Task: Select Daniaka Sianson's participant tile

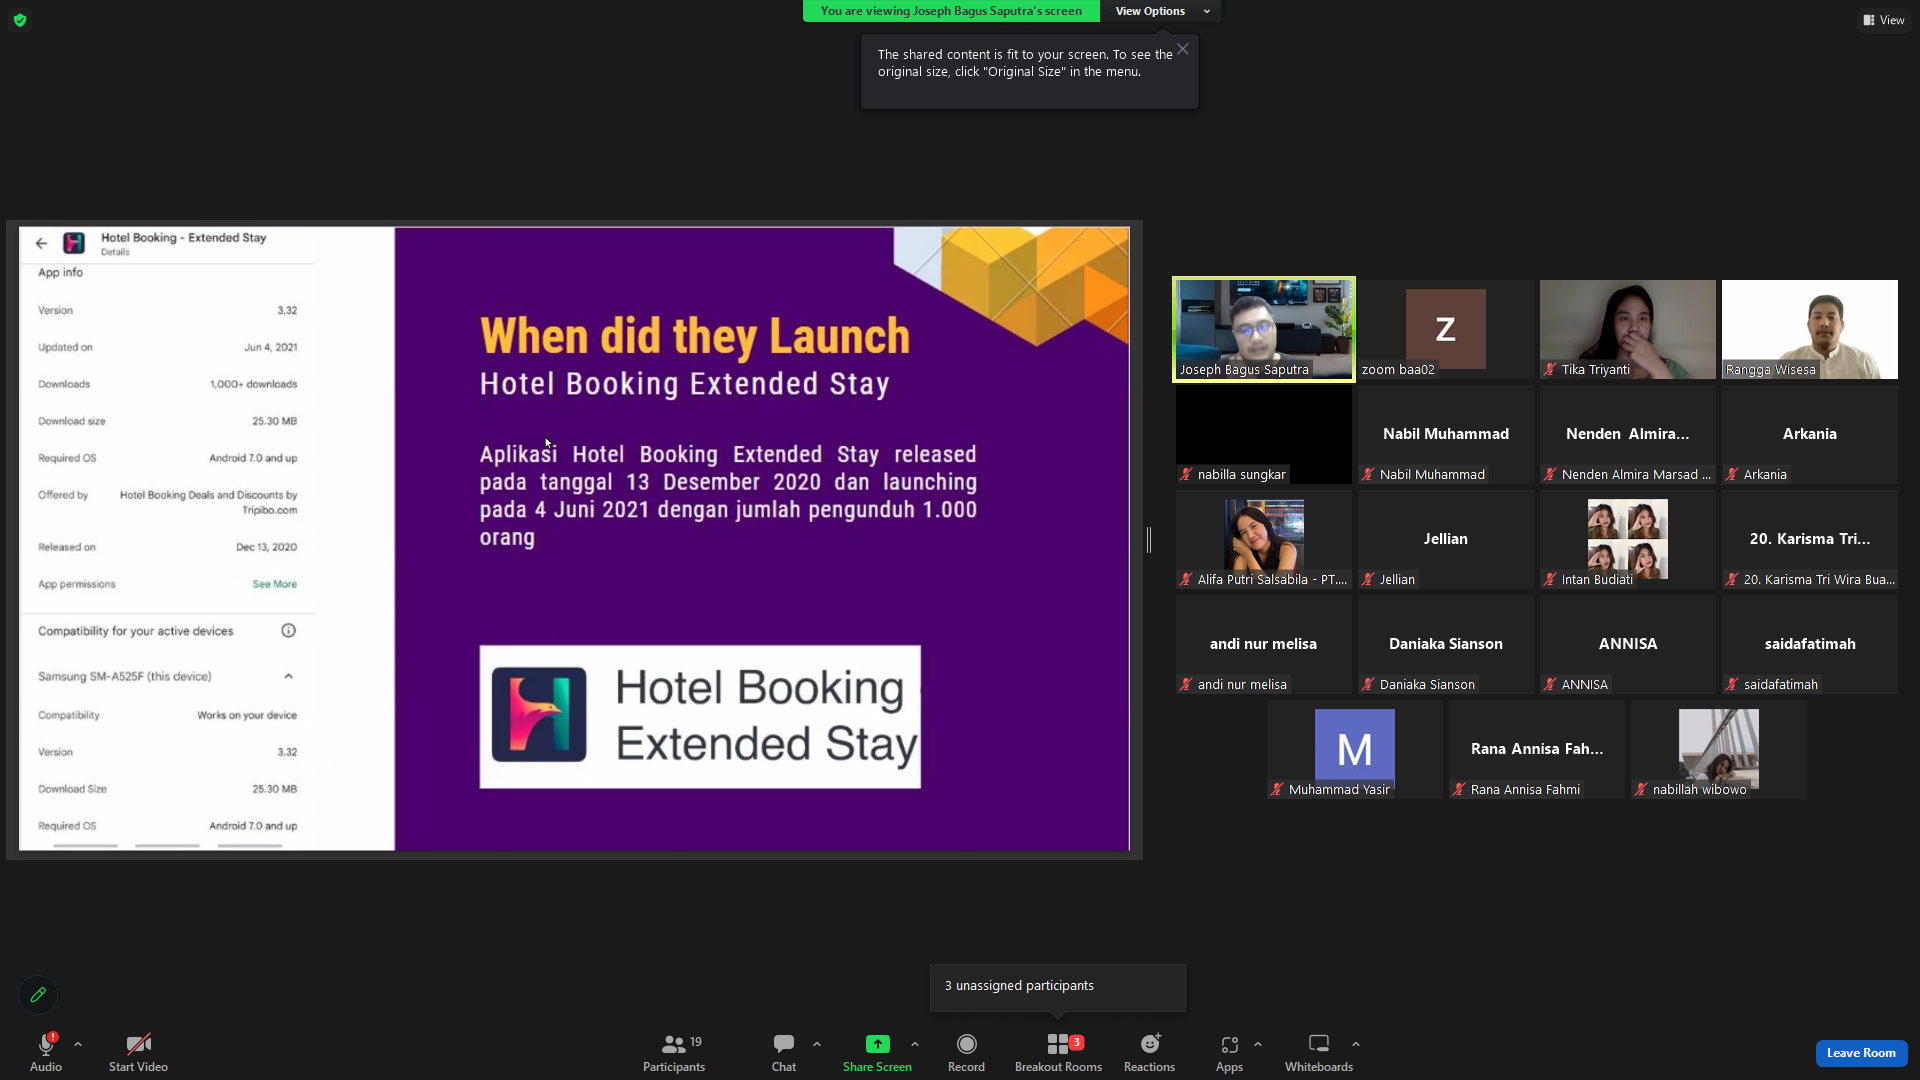Action: (x=1446, y=644)
